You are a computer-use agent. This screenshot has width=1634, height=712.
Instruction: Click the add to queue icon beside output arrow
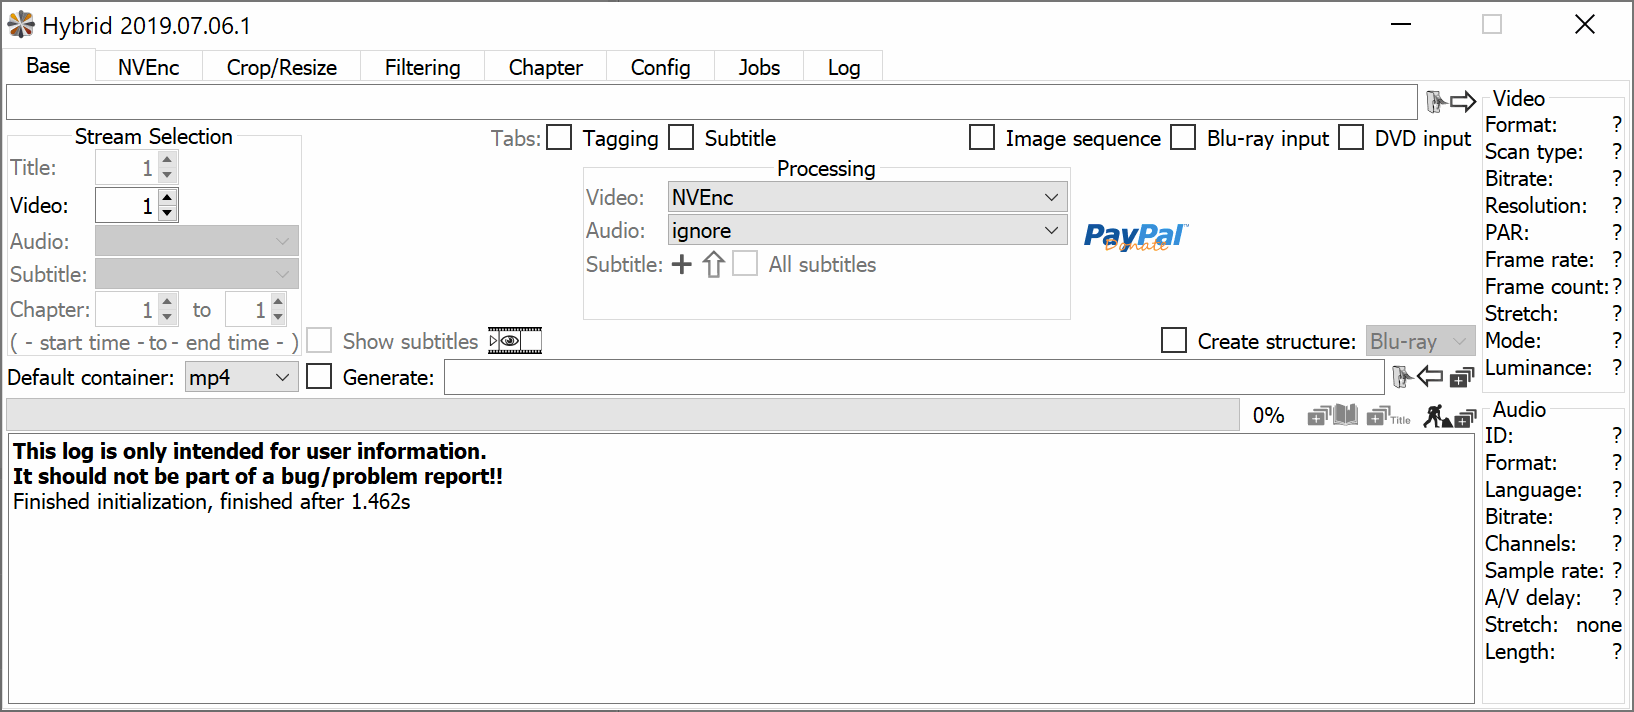(1462, 377)
